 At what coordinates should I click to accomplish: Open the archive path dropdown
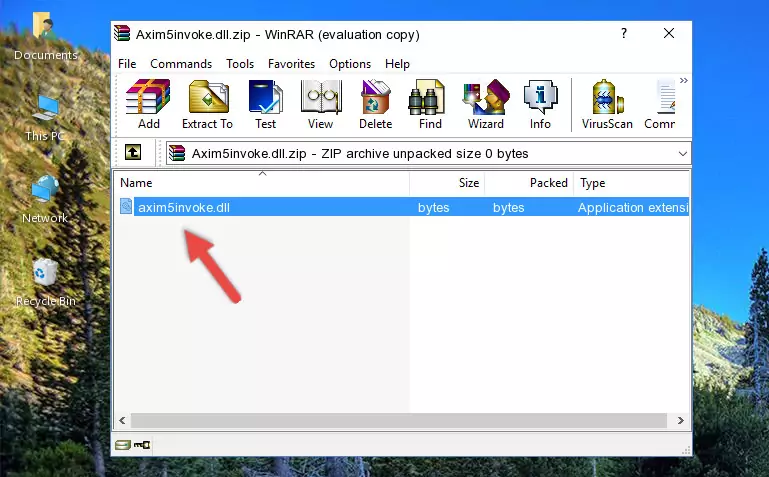[682, 154]
